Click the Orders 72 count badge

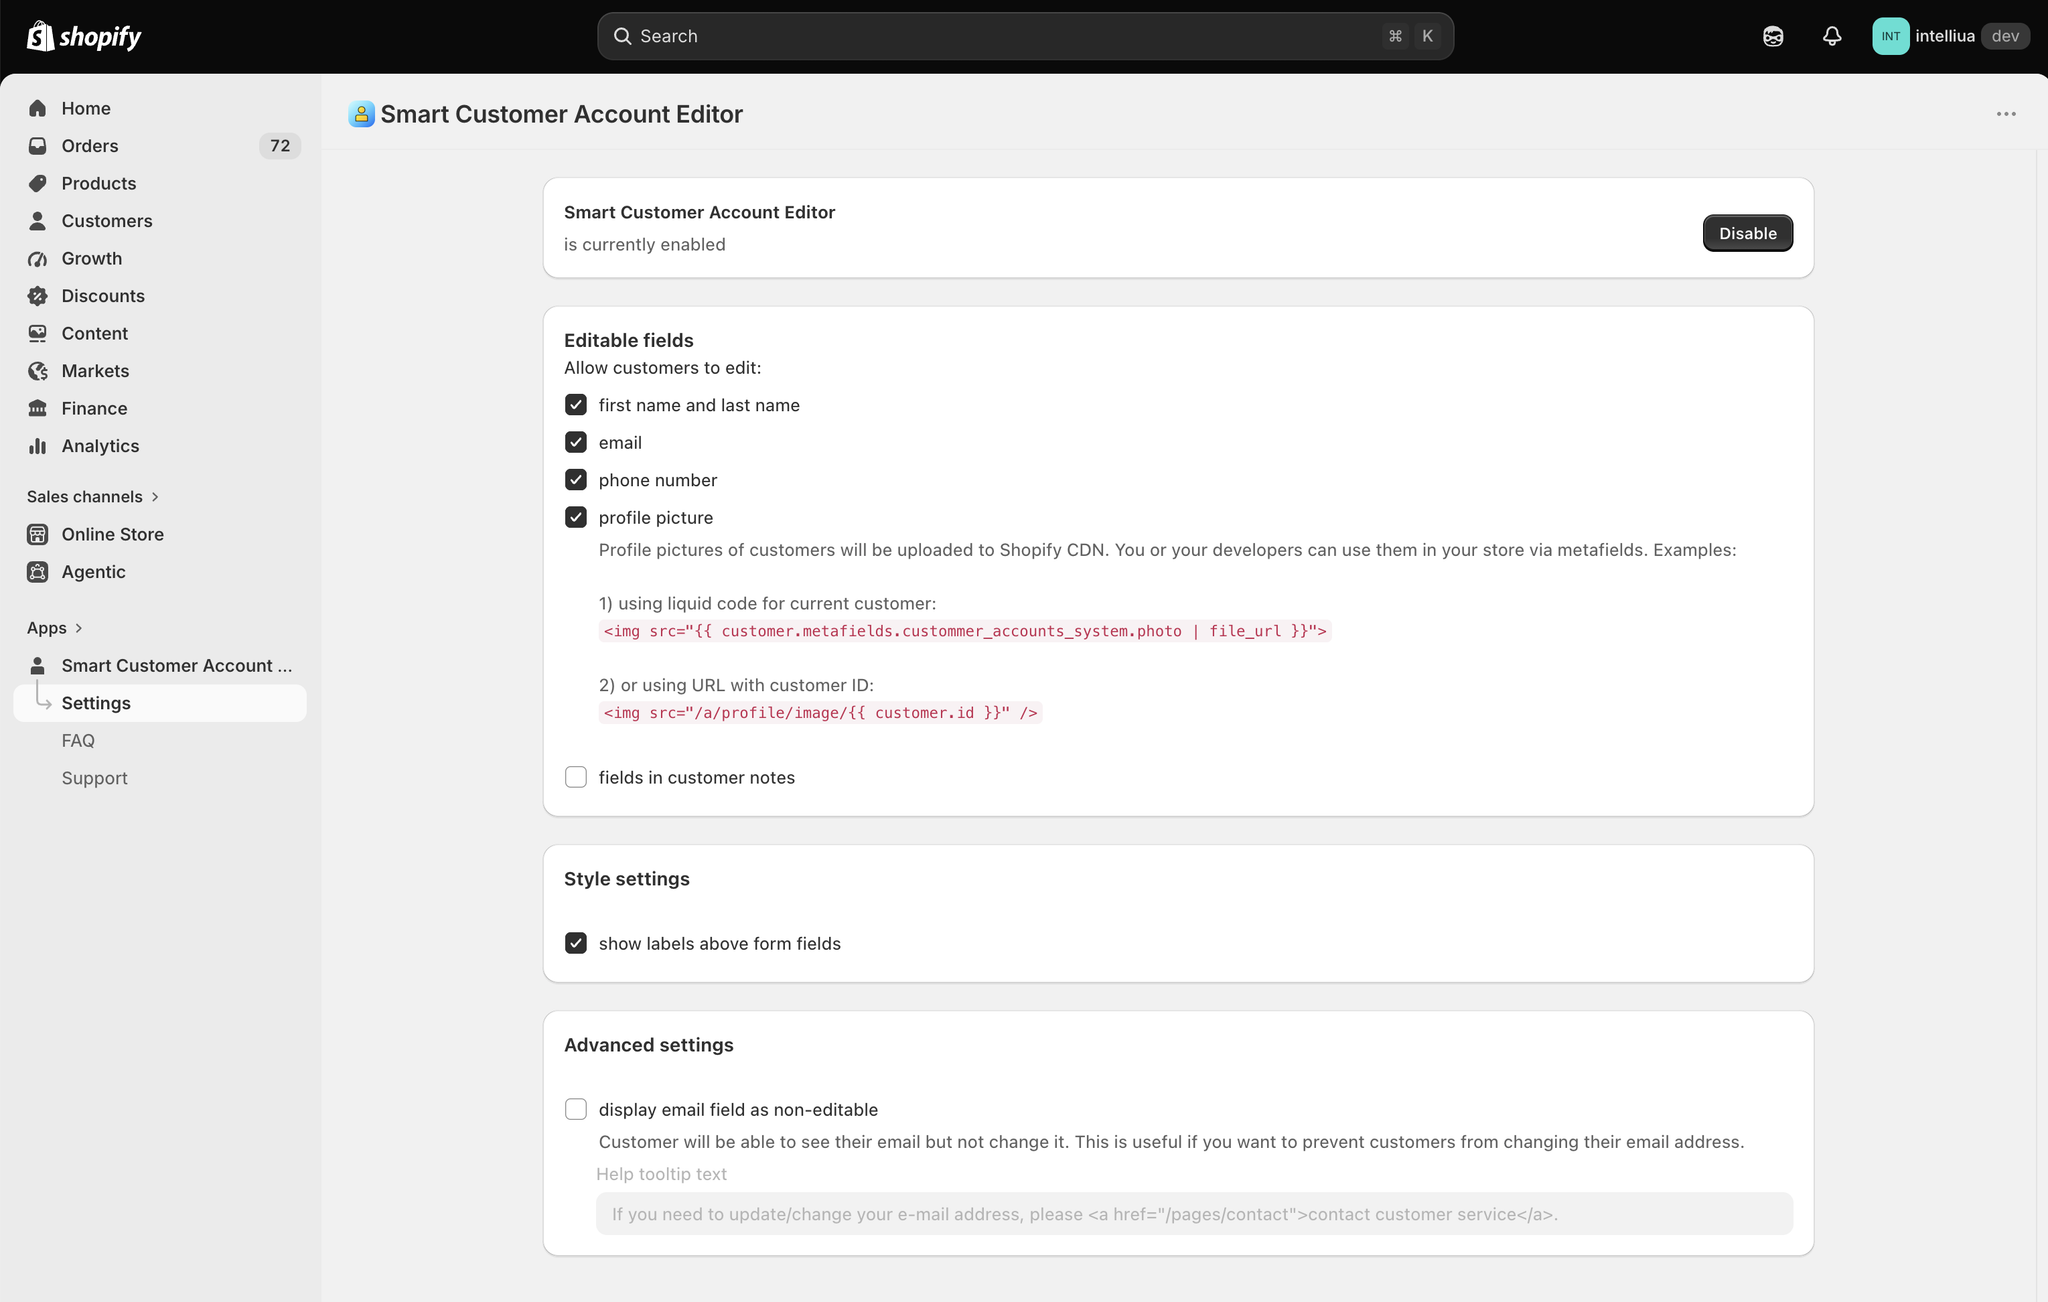280,146
